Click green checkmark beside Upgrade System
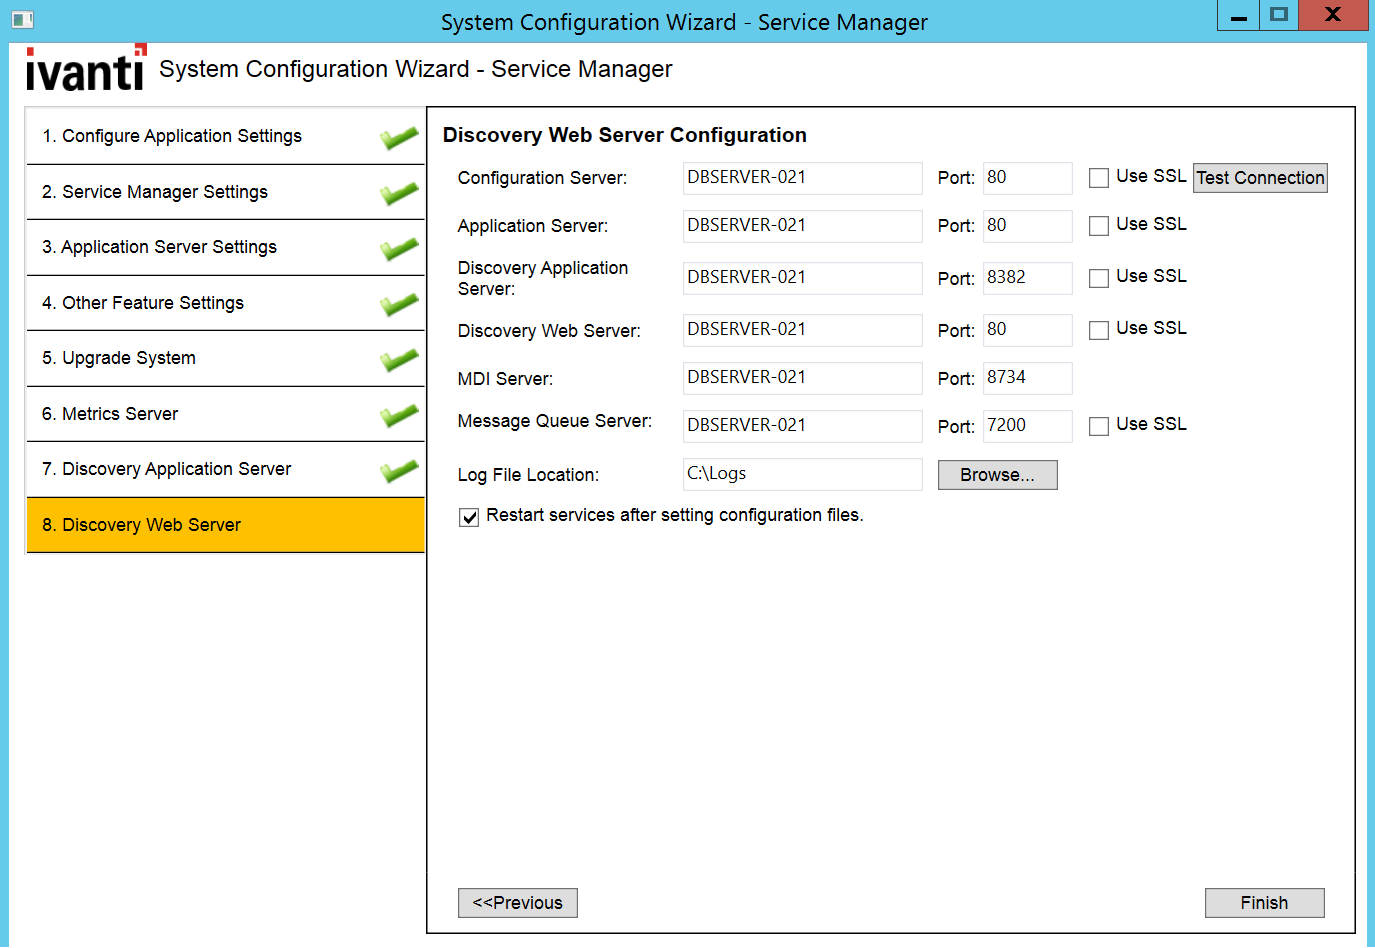 [398, 360]
